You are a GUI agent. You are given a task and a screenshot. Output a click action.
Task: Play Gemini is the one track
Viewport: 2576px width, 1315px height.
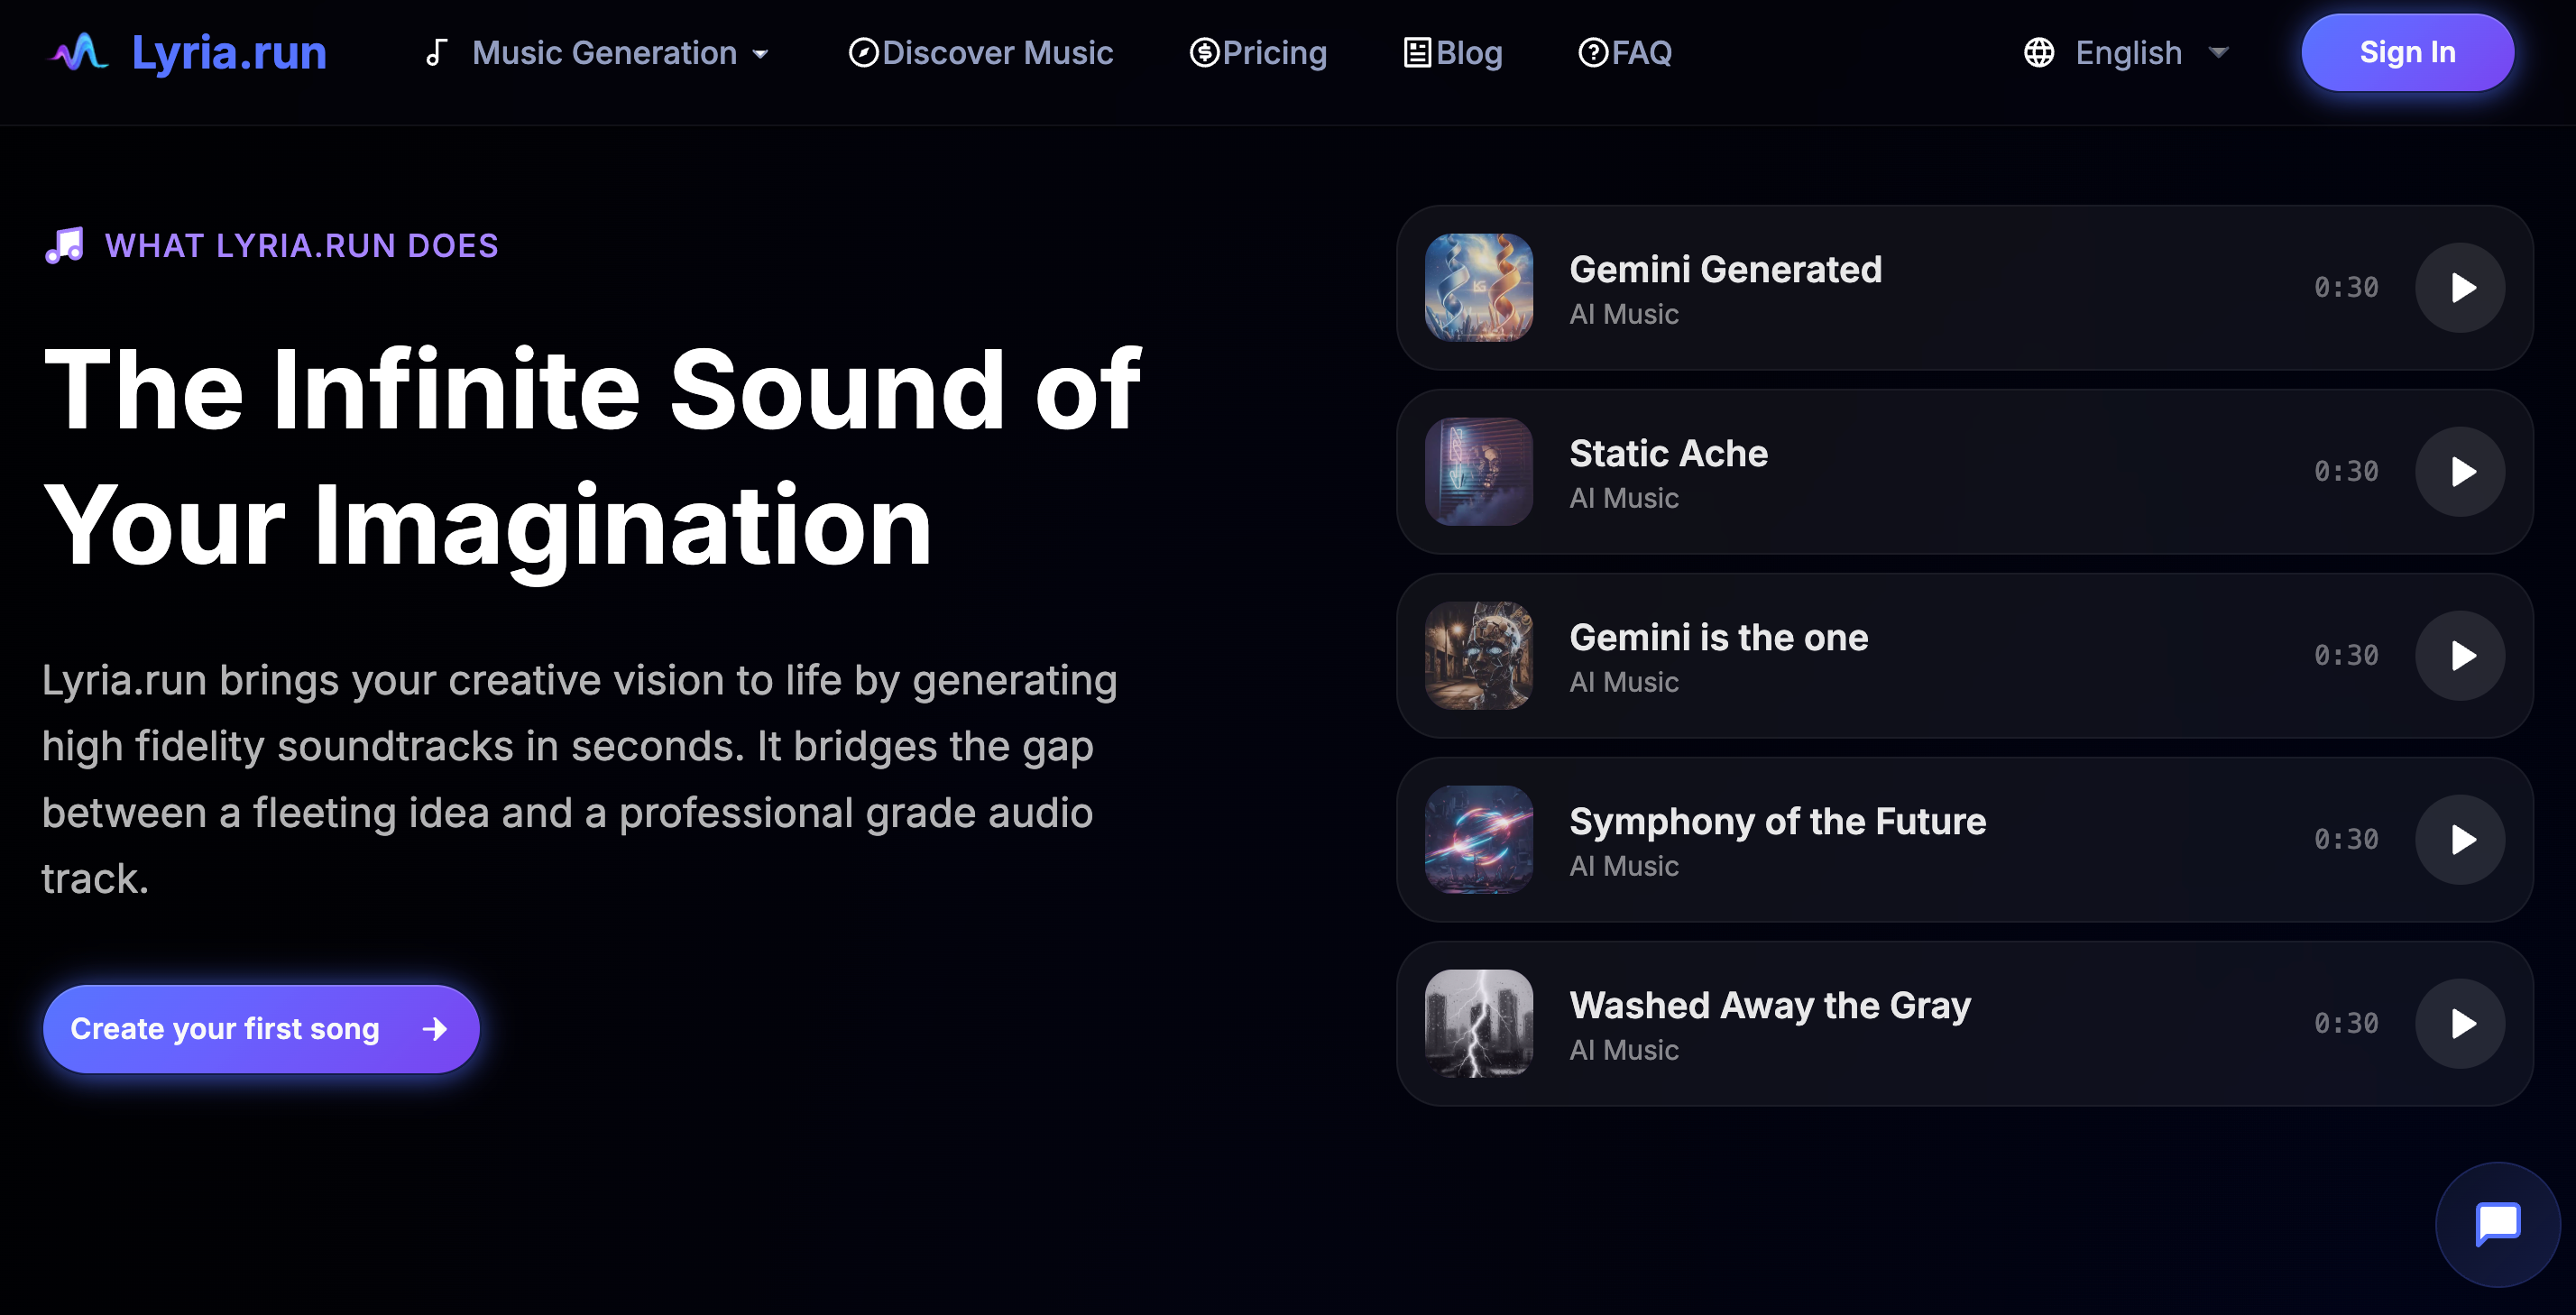tap(2460, 656)
